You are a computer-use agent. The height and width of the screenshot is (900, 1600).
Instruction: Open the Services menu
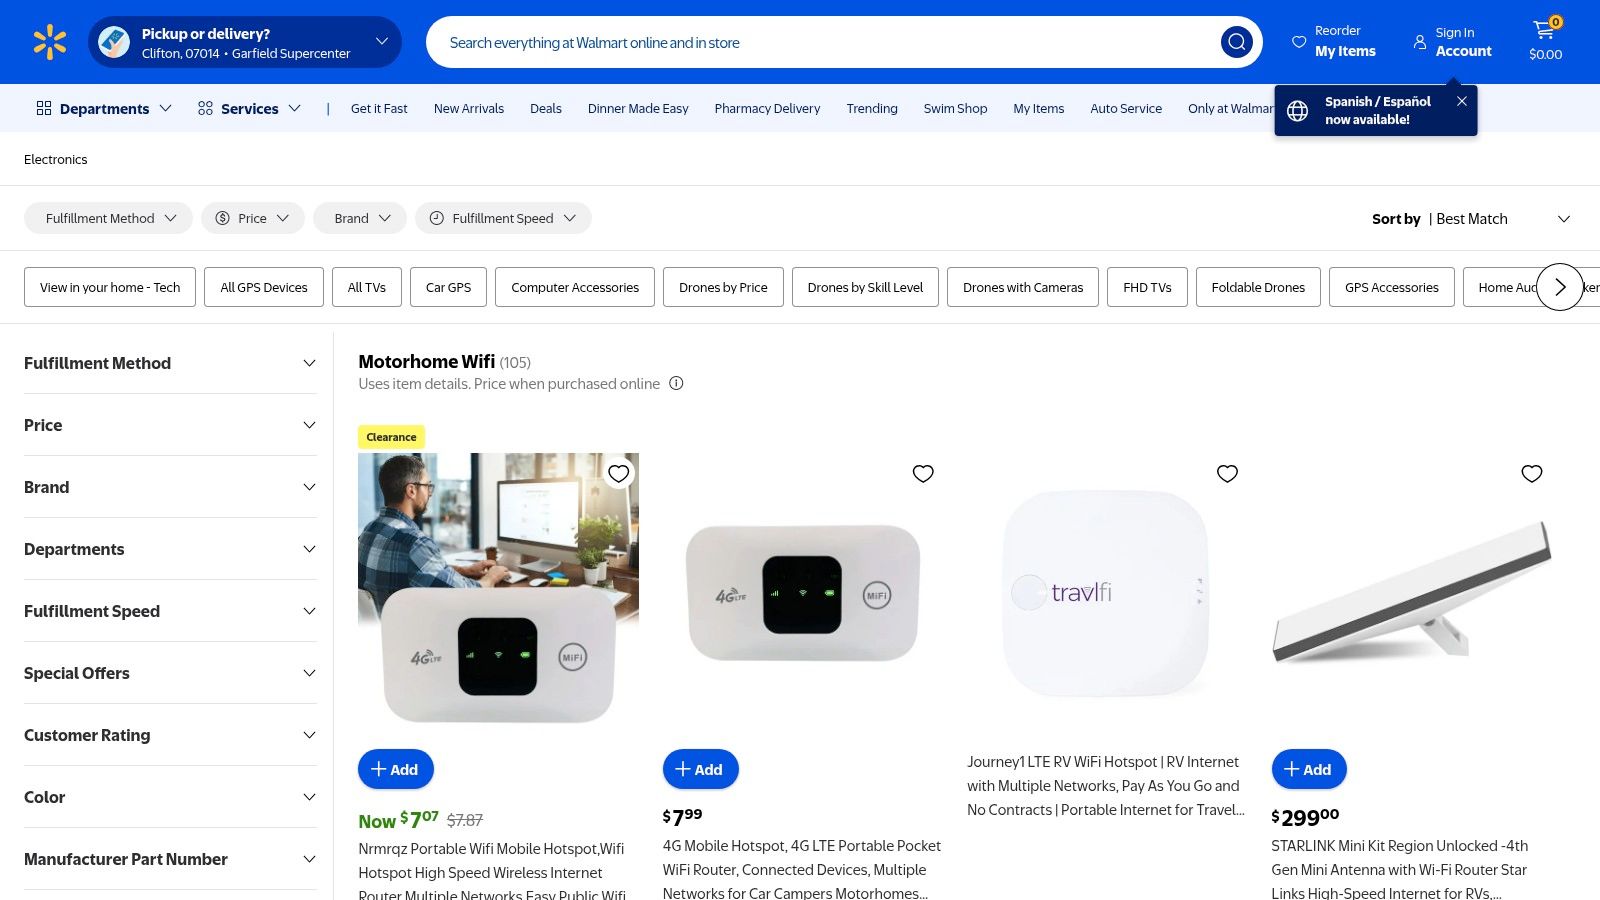pos(249,108)
